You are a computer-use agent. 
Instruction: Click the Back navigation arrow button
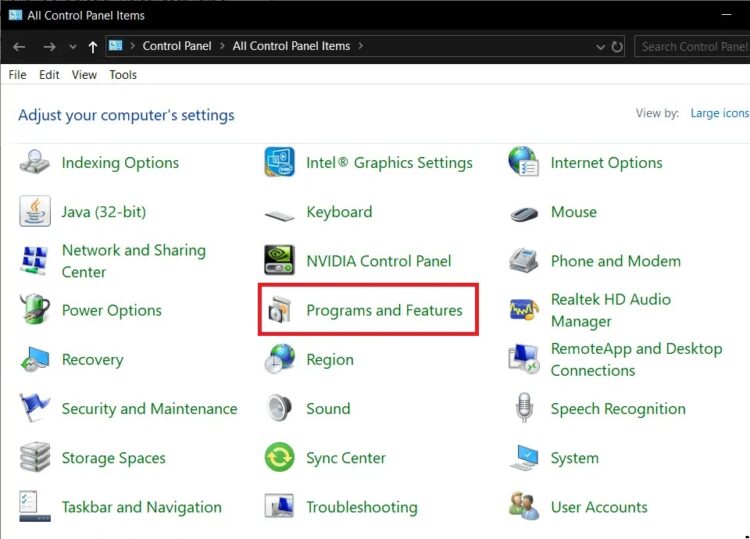click(x=19, y=46)
